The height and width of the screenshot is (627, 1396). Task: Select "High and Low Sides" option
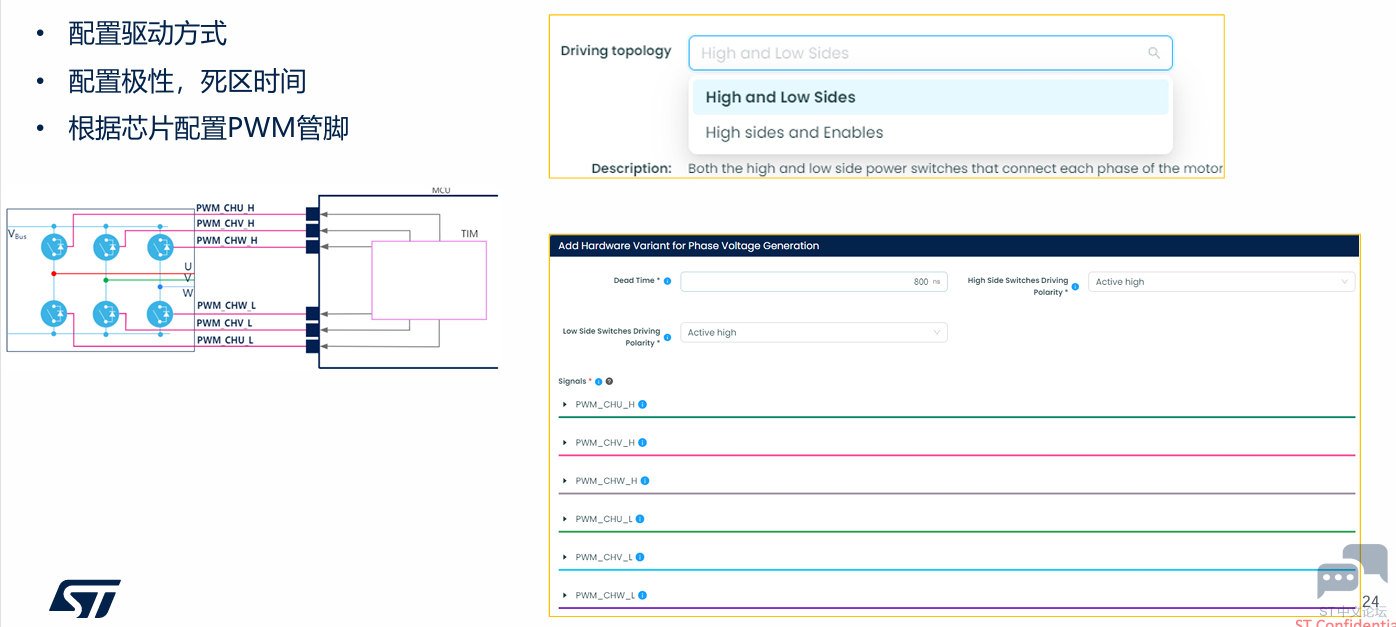pyautogui.click(x=780, y=97)
